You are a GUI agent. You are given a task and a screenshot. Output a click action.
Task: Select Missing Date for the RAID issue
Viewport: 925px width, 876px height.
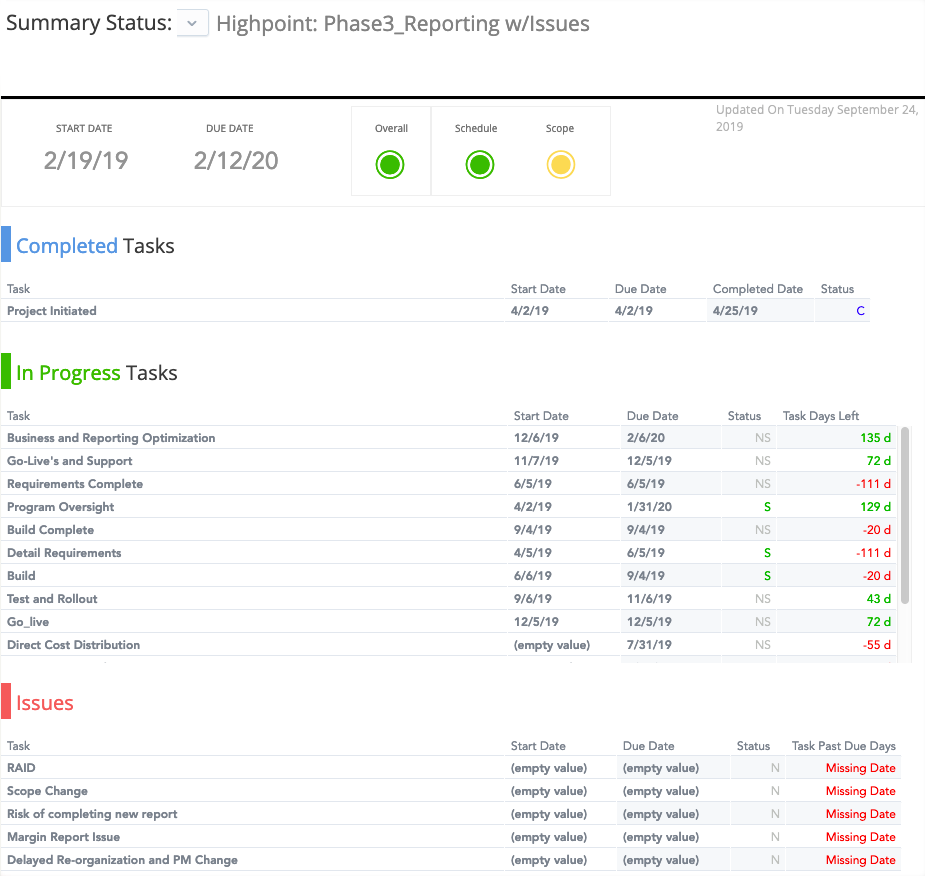point(860,767)
